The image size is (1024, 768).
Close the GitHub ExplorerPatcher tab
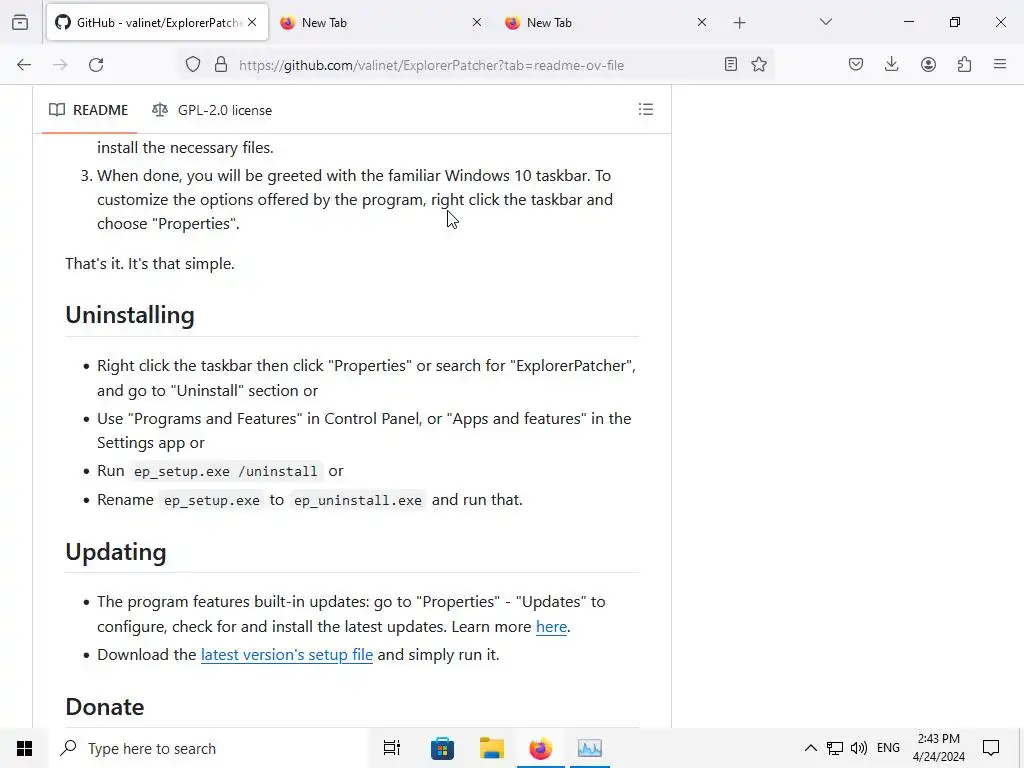click(252, 22)
